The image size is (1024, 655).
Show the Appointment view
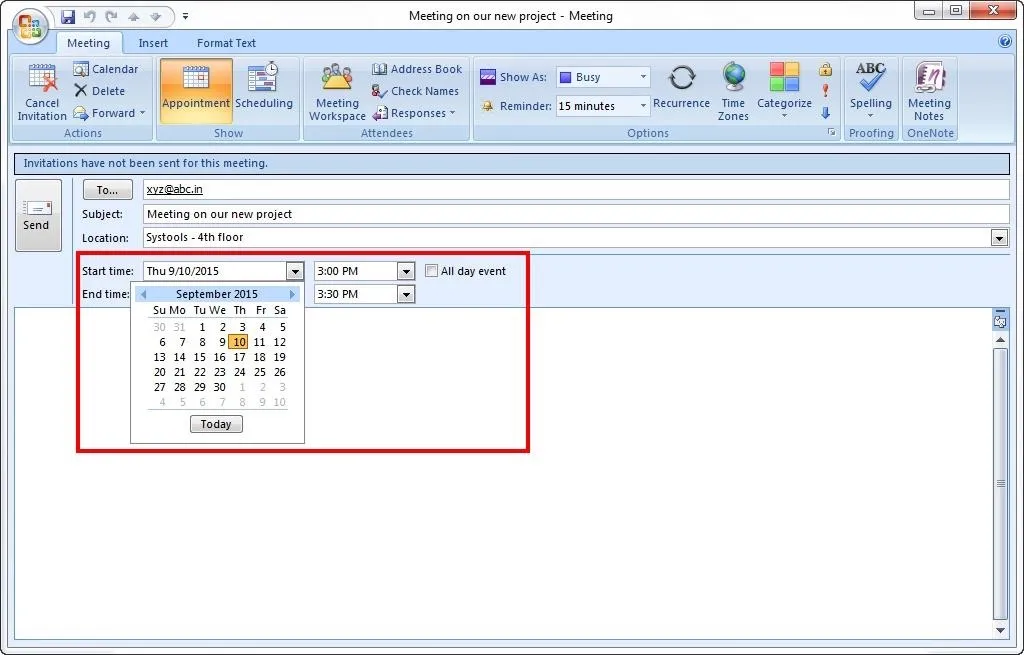(196, 91)
